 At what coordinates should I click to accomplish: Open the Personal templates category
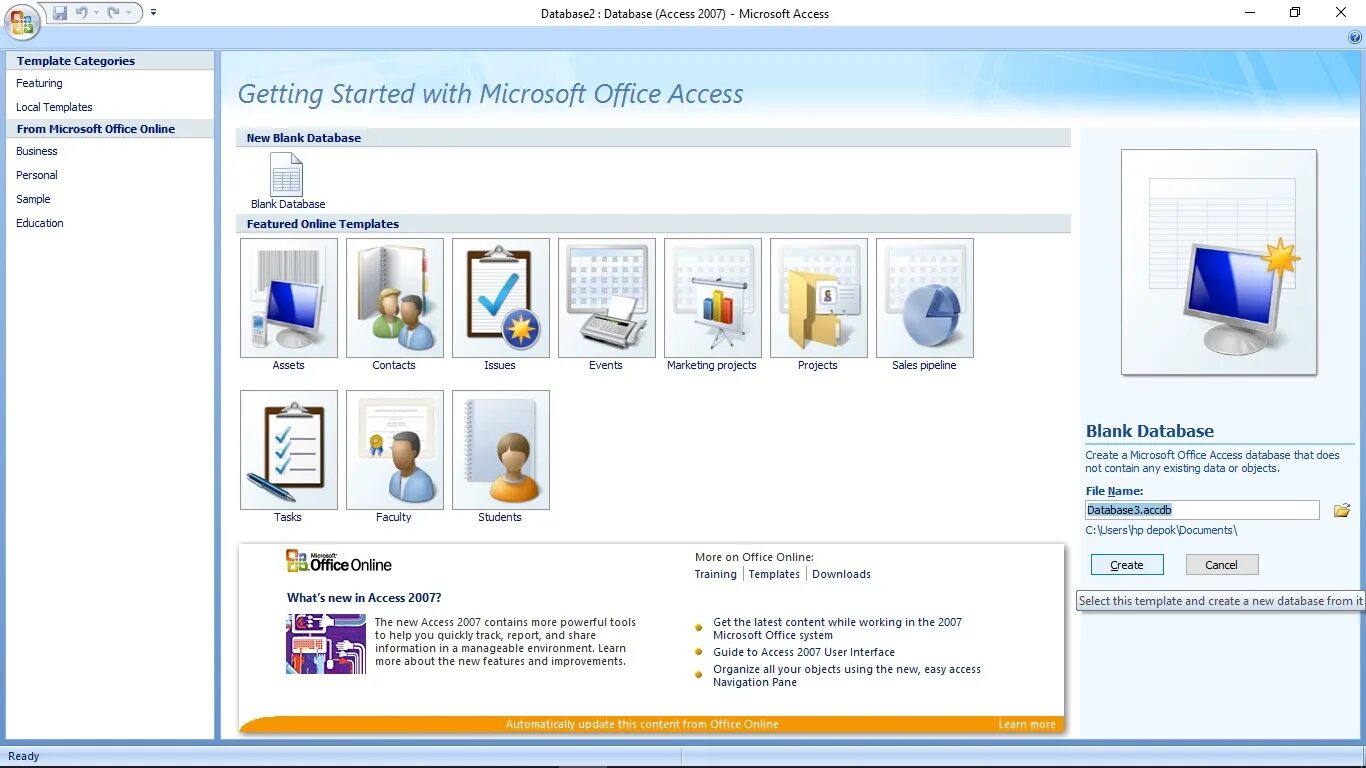(x=37, y=175)
